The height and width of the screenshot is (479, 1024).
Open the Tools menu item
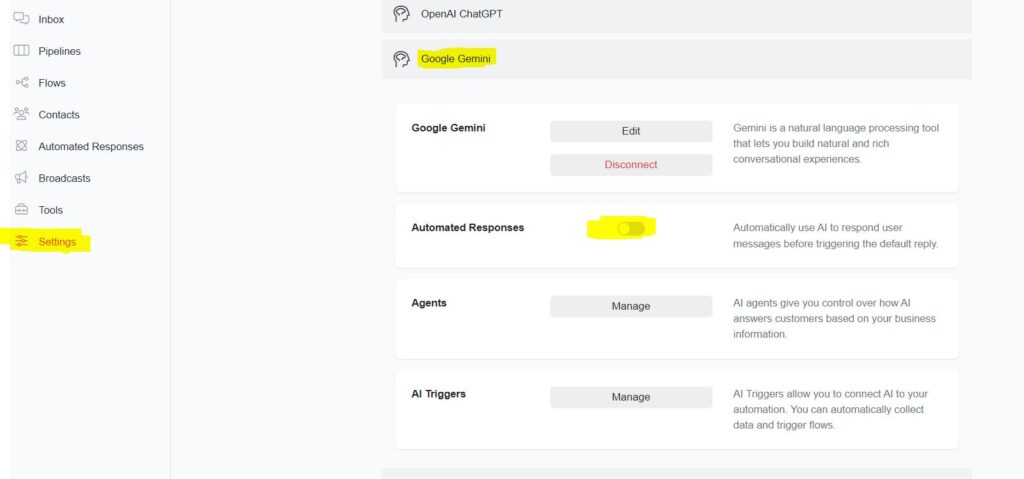(x=50, y=210)
